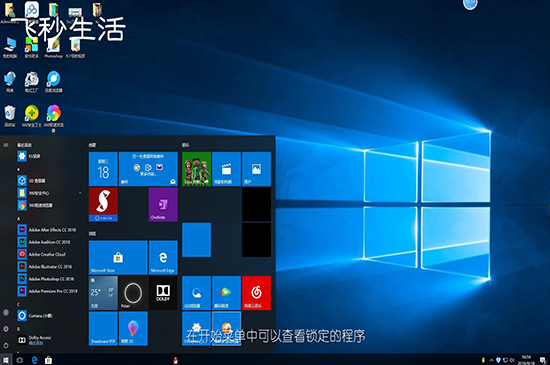Open the Paint 3D tile
Image resolution: width=550 pixels, height=365 pixels.
click(x=133, y=329)
